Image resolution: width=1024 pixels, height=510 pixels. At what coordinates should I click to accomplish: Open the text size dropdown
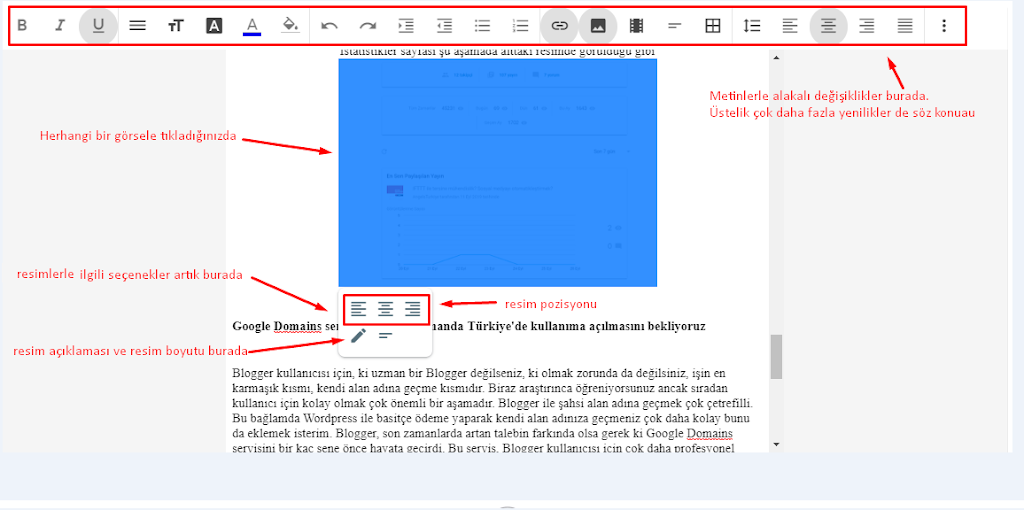(176, 26)
